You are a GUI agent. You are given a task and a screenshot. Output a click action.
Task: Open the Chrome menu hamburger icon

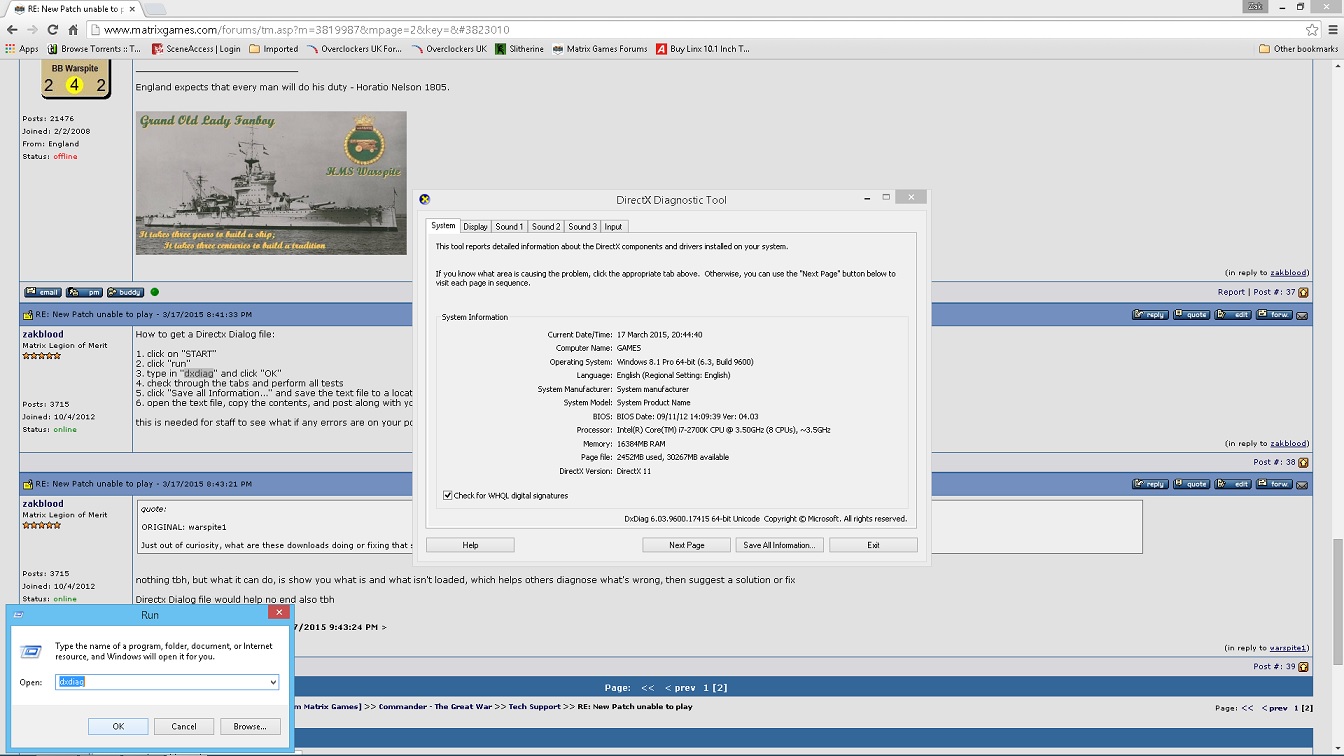[x=1333, y=30]
